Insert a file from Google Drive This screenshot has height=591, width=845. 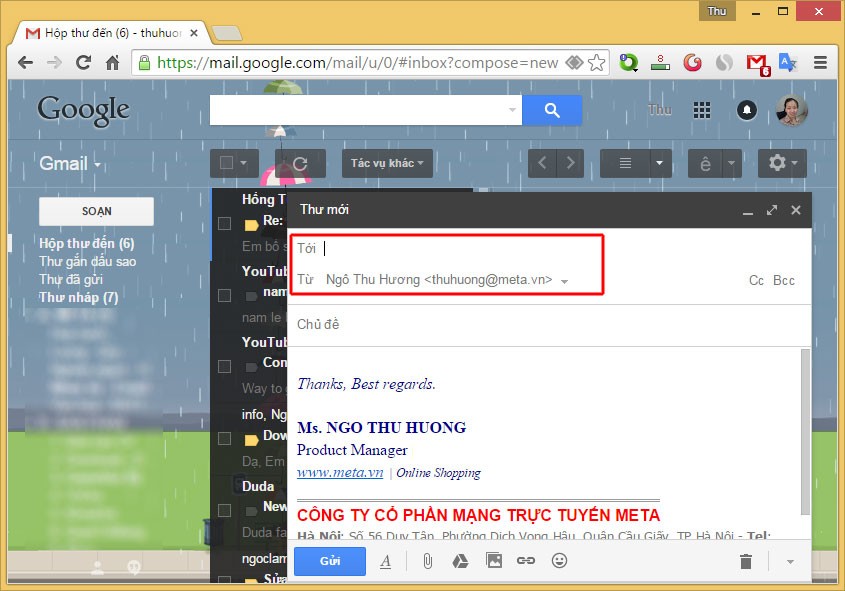tap(460, 561)
